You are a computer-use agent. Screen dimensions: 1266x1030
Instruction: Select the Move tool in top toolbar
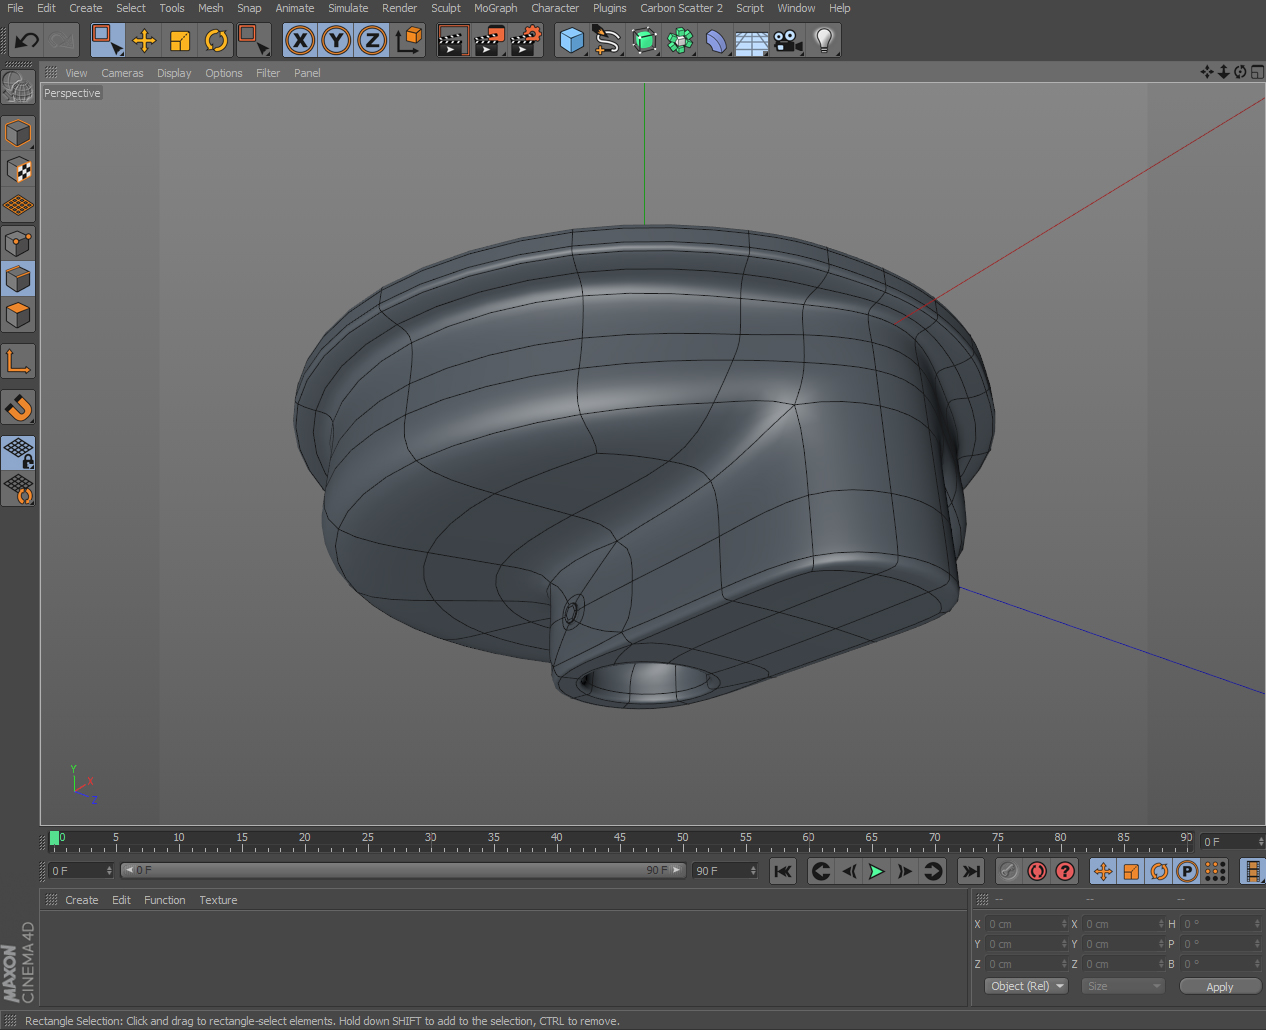pos(144,41)
